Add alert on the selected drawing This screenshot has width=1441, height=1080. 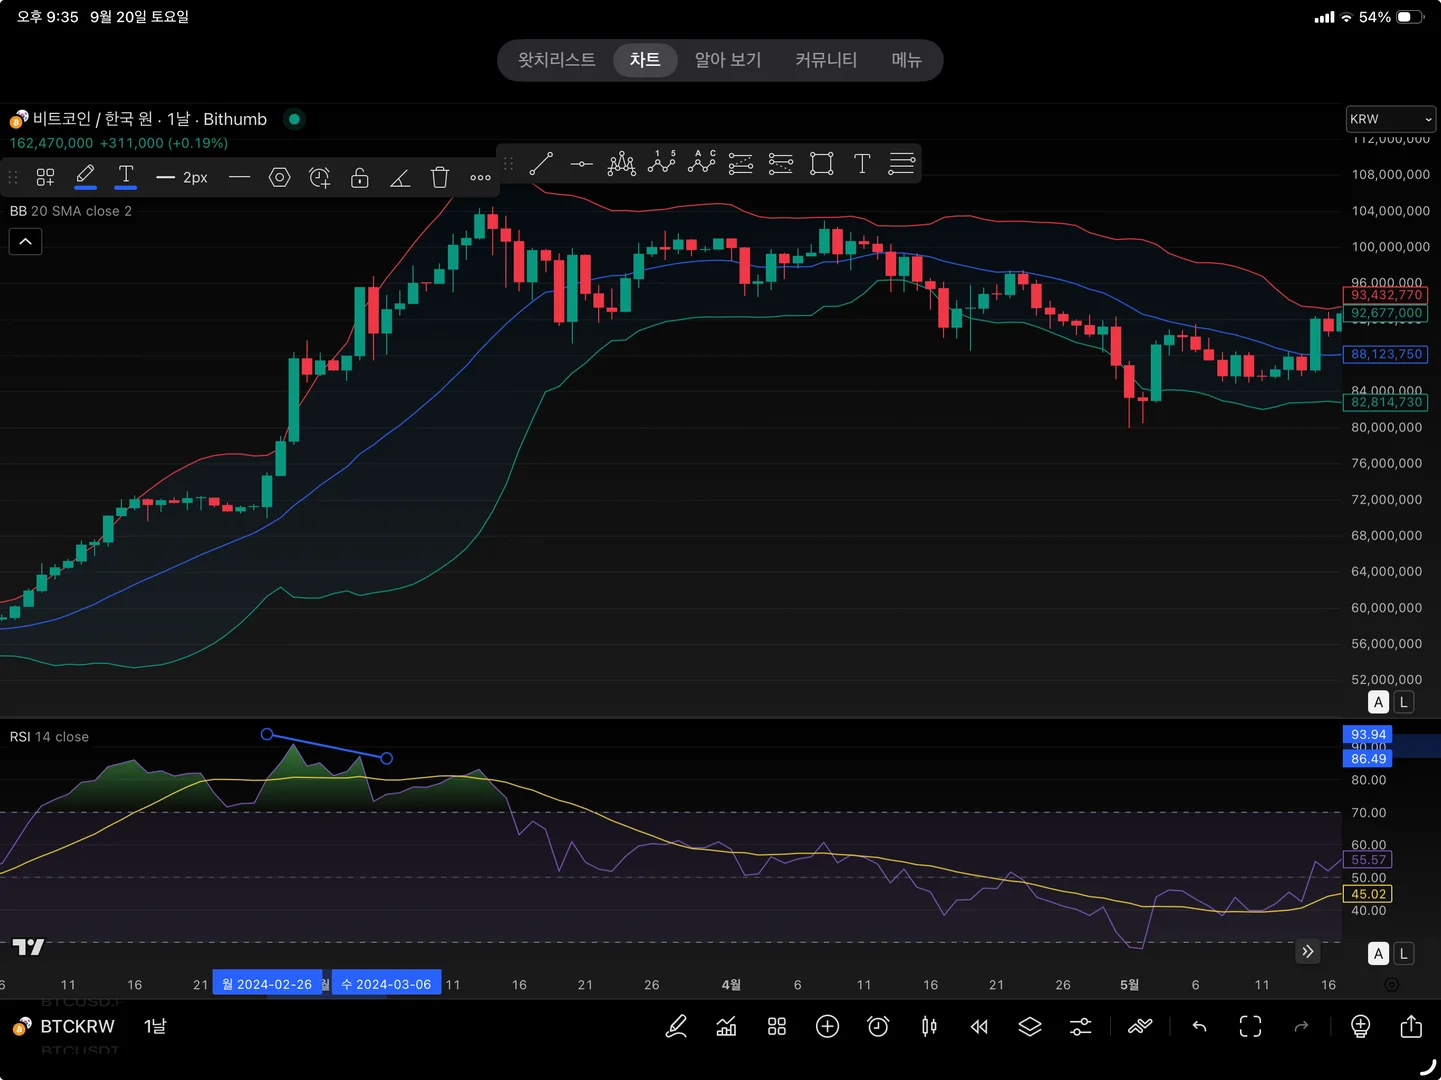[320, 178]
